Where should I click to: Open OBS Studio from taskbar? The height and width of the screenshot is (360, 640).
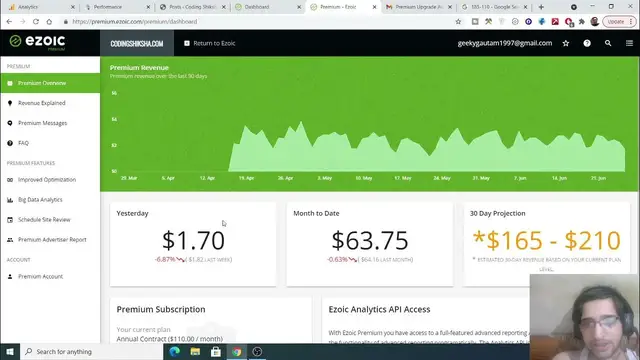pyautogui.click(x=257, y=351)
